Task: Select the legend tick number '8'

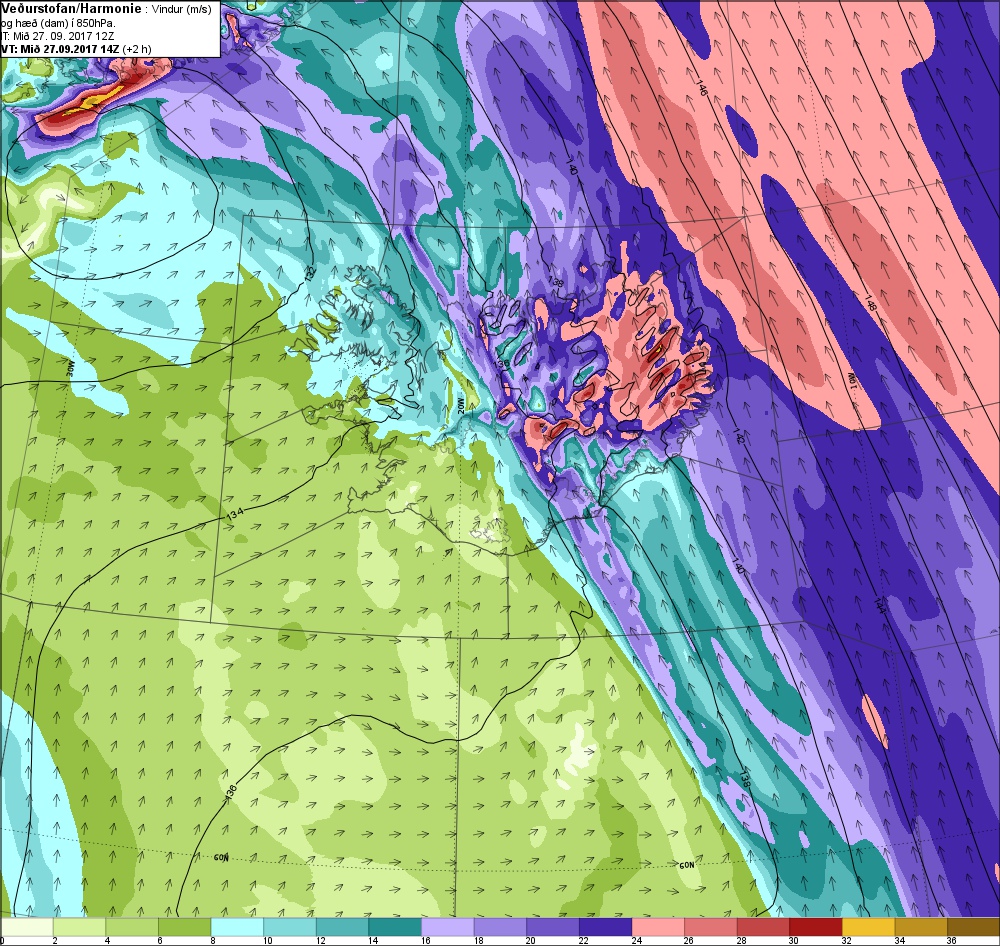Action: 212,940
